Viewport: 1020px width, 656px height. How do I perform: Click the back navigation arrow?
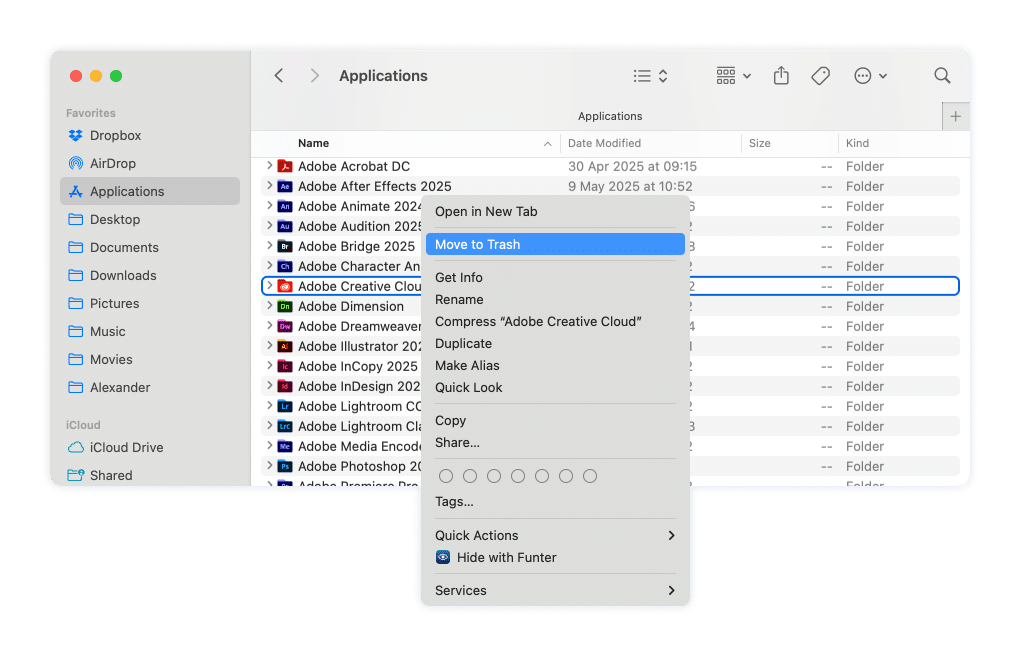click(279, 76)
